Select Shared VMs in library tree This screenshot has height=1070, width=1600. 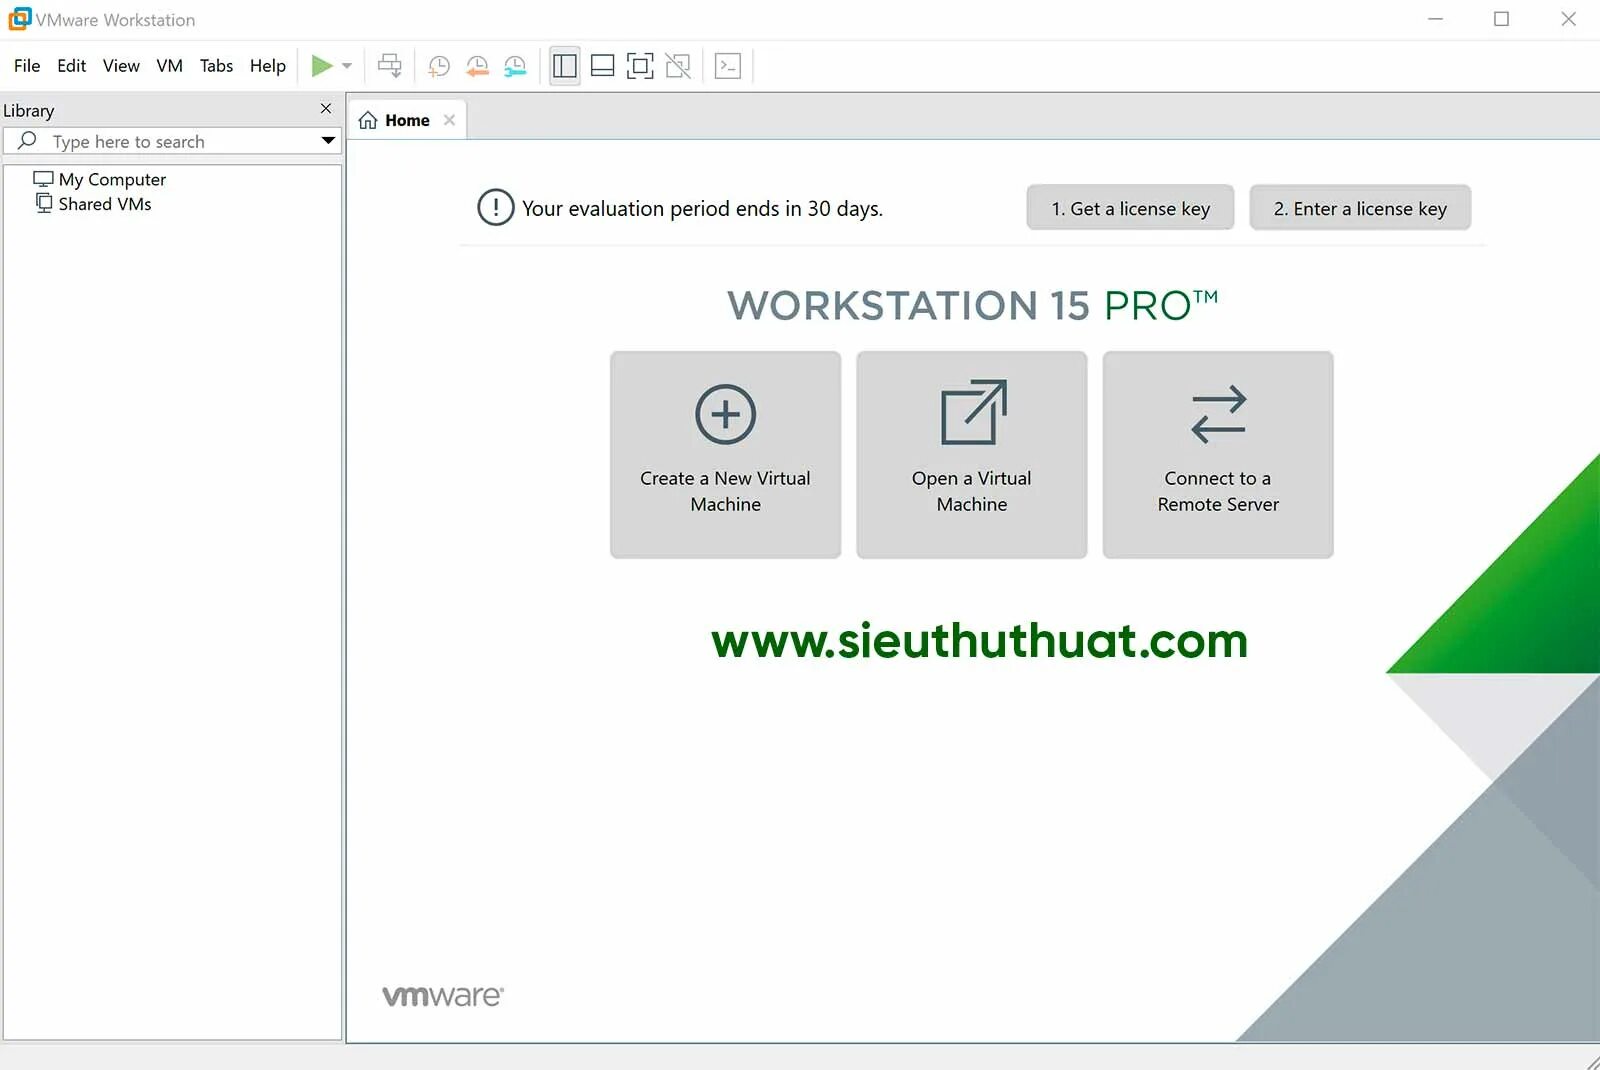coord(94,204)
